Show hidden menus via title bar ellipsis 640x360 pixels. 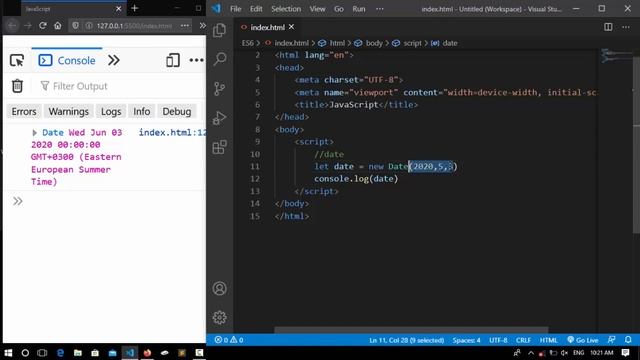pos(380,9)
